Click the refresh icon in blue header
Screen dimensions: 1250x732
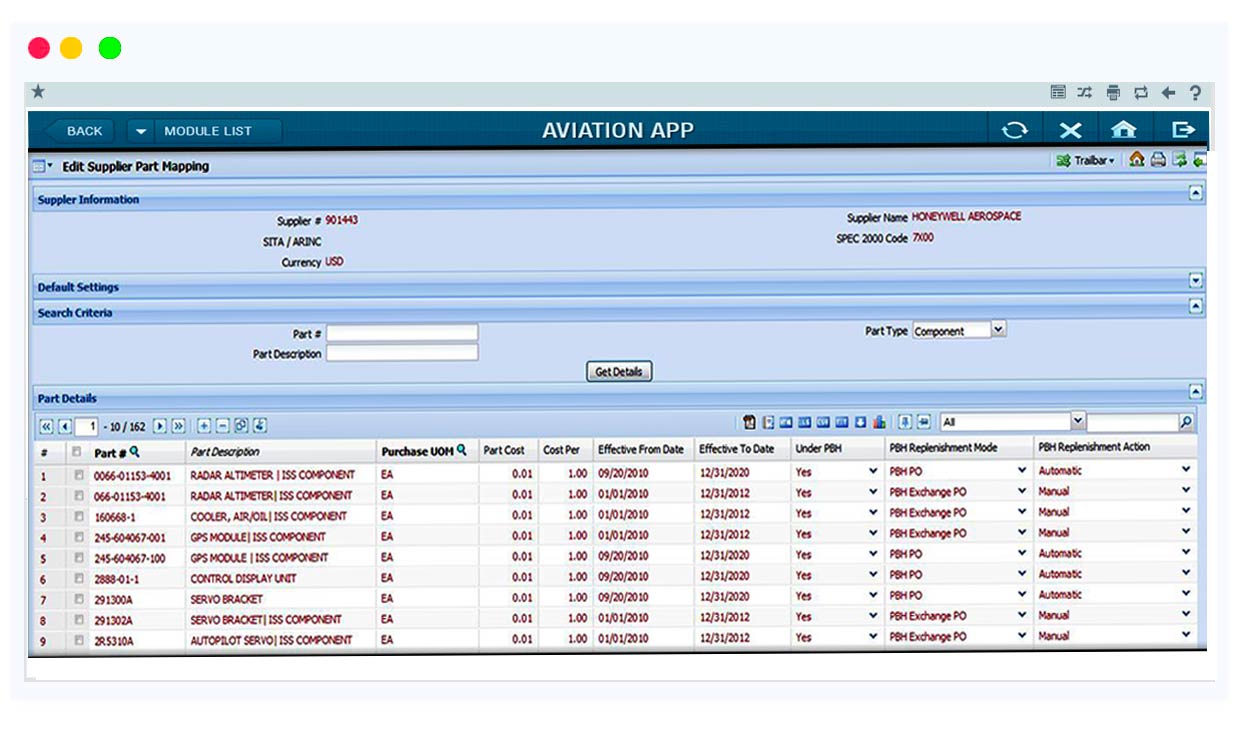1015,130
